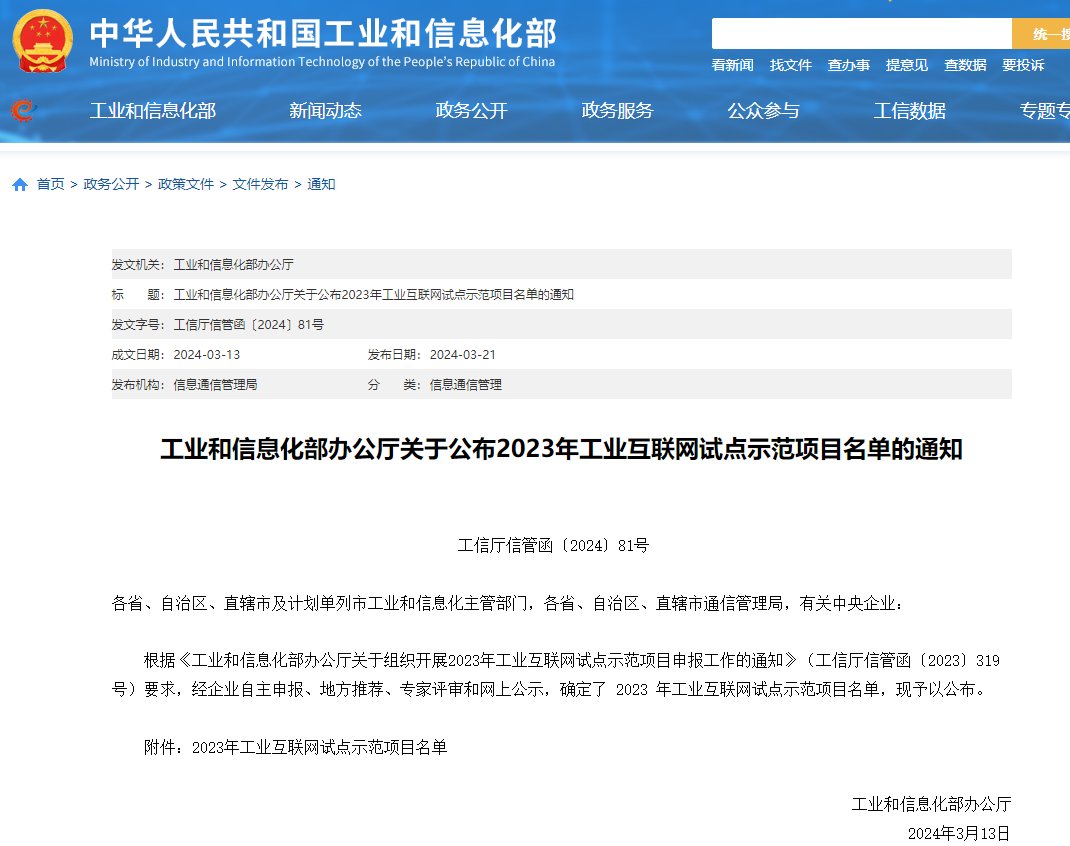Open the 新闻动态 navigation menu item
The width and height of the screenshot is (1070, 846).
325,111
